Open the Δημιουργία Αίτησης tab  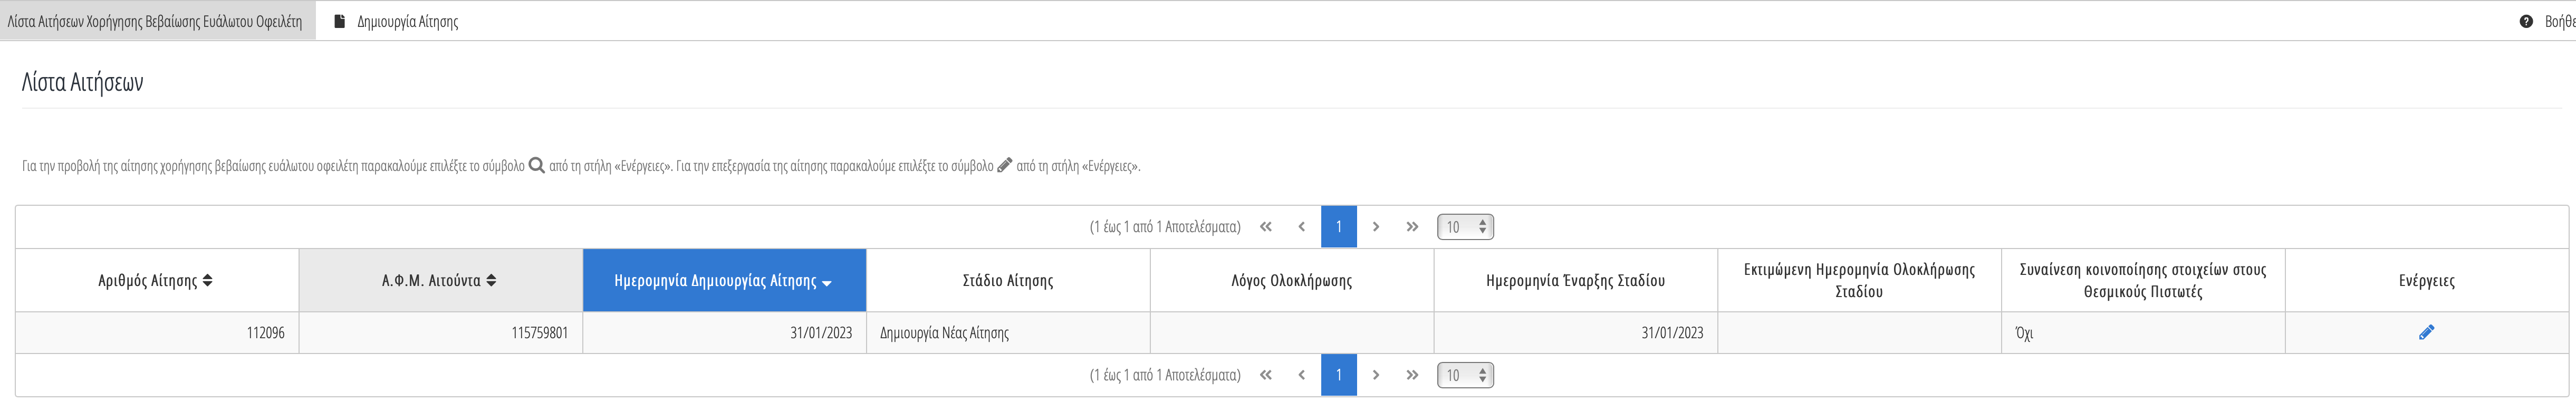[396, 21]
